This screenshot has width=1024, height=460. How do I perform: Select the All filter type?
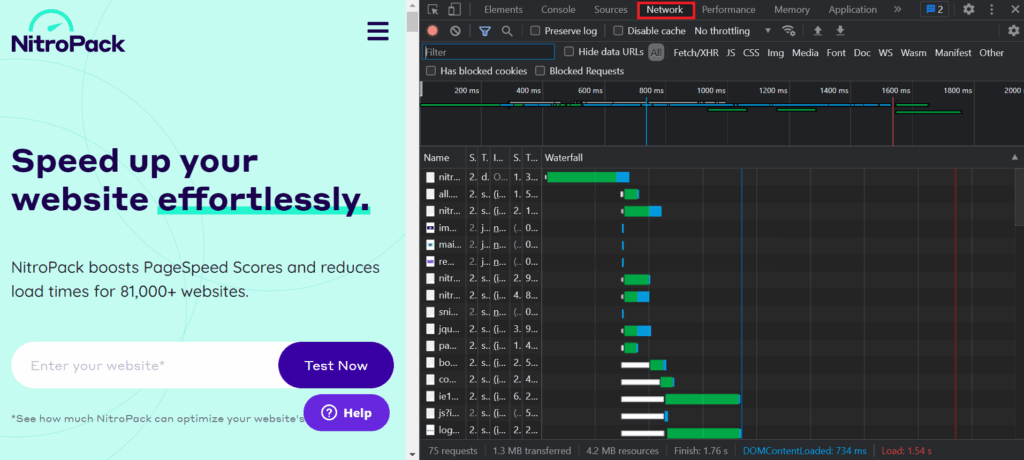pyautogui.click(x=656, y=53)
